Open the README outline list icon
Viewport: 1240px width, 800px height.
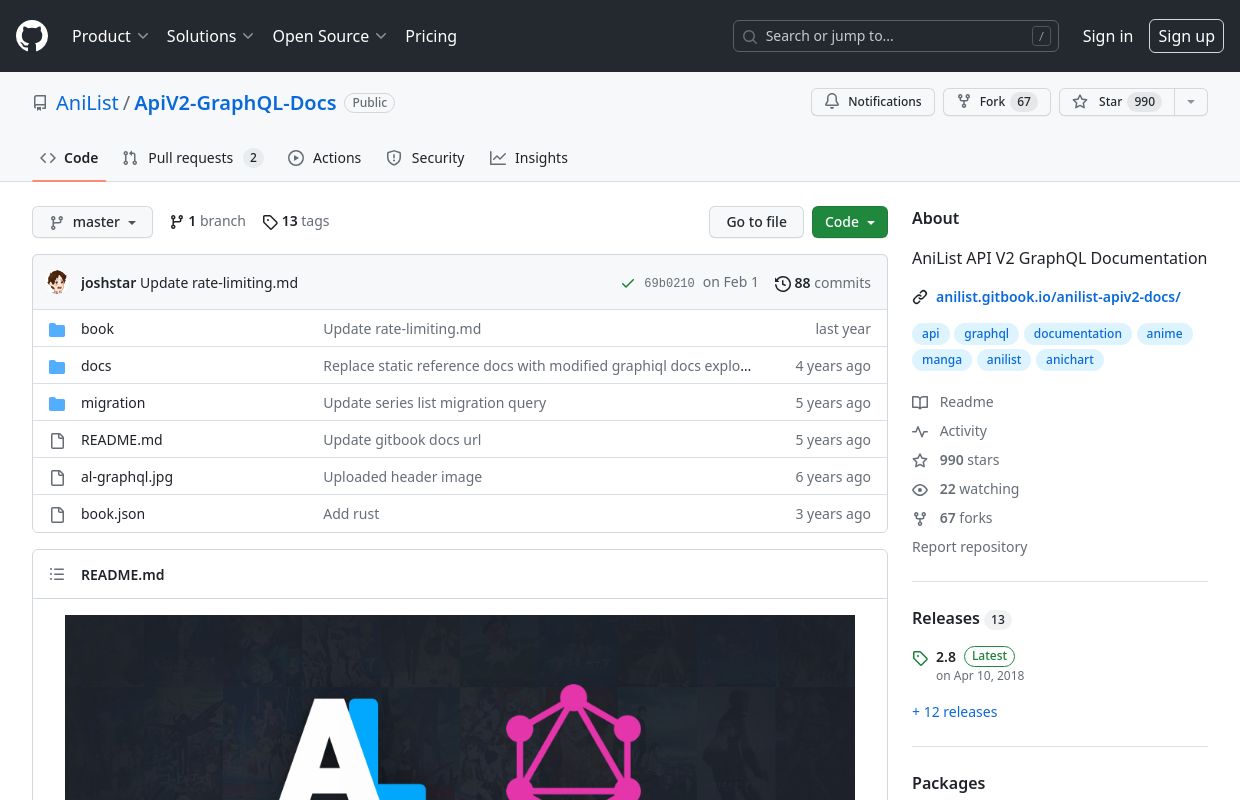(x=57, y=575)
